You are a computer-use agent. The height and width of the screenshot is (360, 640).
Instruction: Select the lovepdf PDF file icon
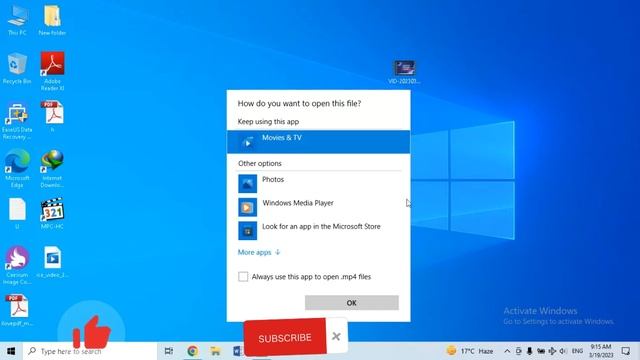point(17,310)
